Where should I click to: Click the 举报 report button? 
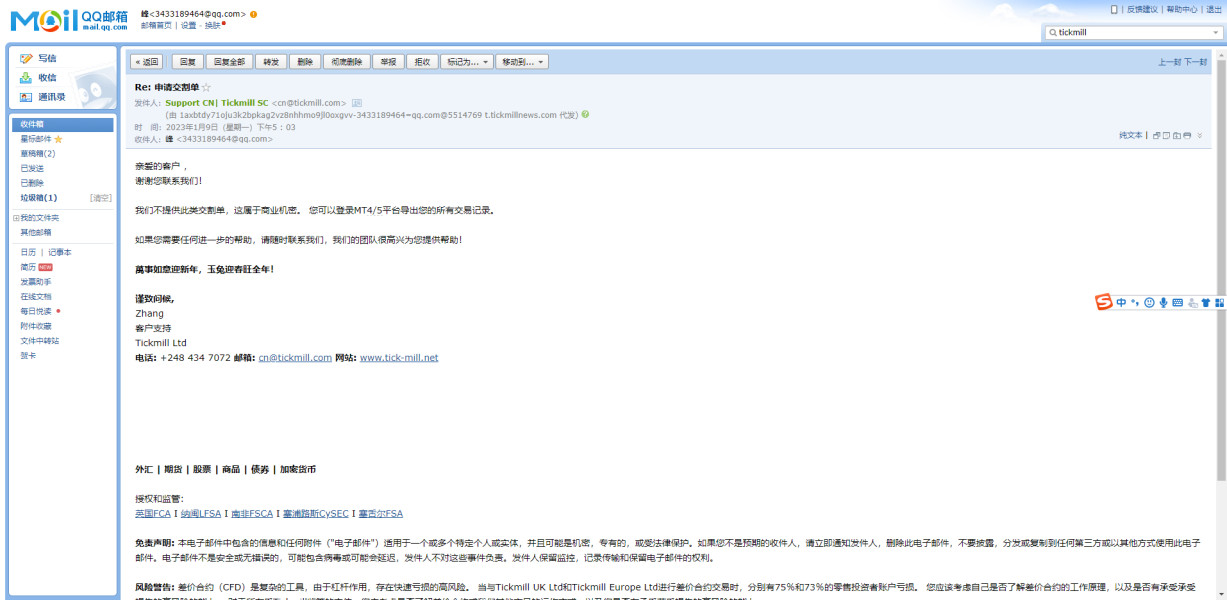389,62
